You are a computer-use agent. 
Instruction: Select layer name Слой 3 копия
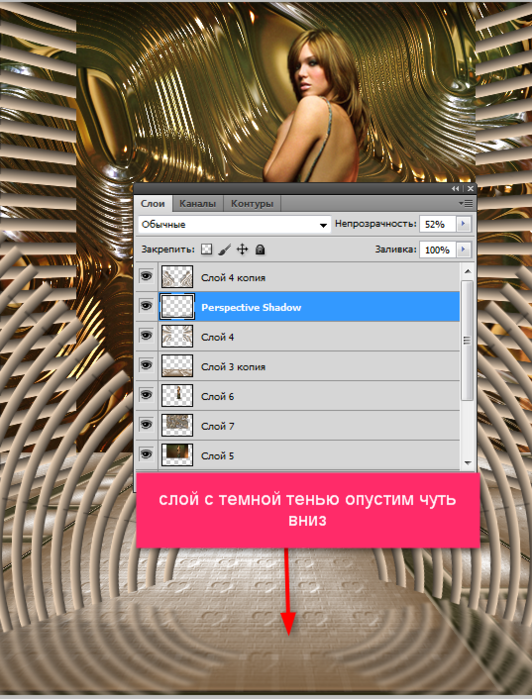click(233, 367)
